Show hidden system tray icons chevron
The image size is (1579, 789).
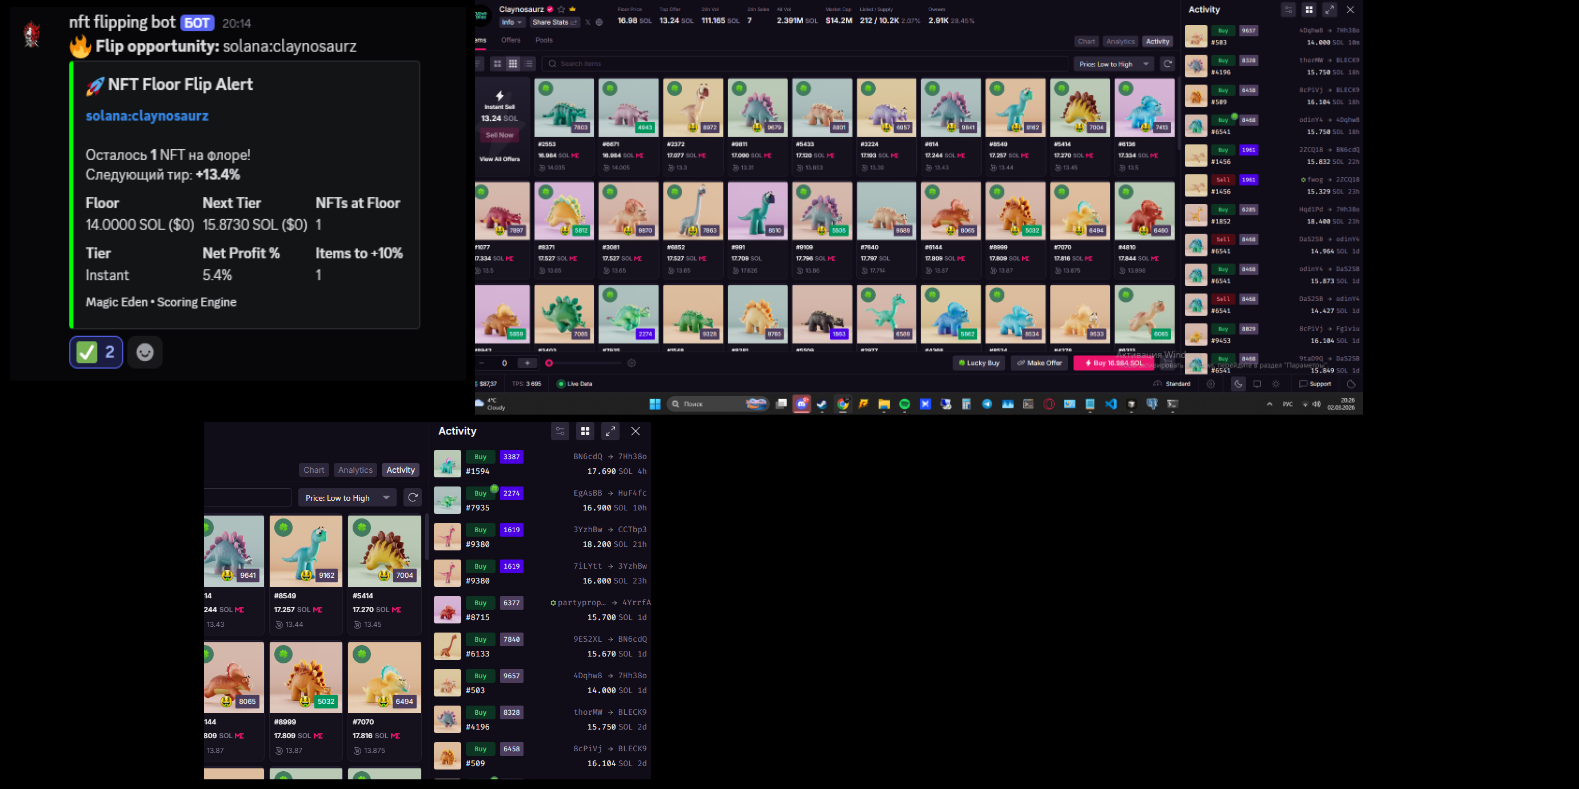[1270, 404]
